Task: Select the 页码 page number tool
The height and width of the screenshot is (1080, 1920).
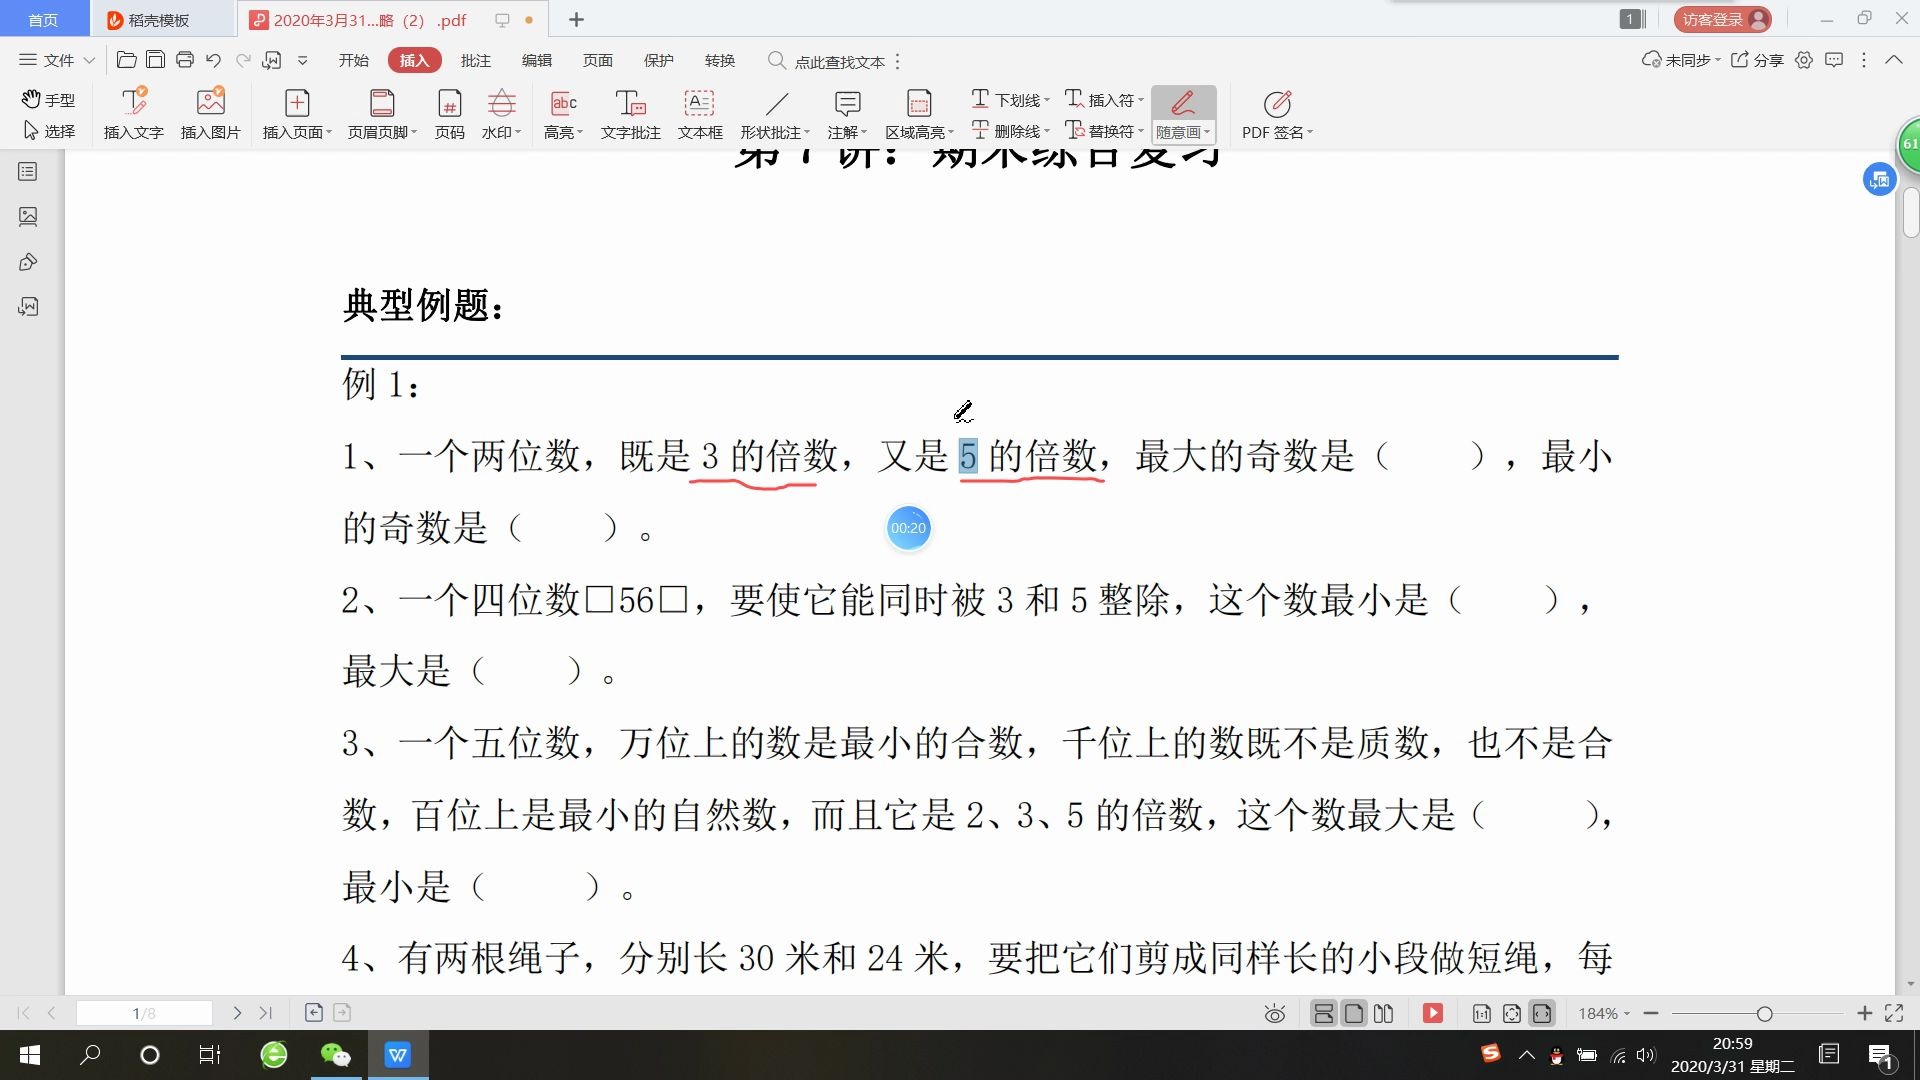Action: pos(449,112)
